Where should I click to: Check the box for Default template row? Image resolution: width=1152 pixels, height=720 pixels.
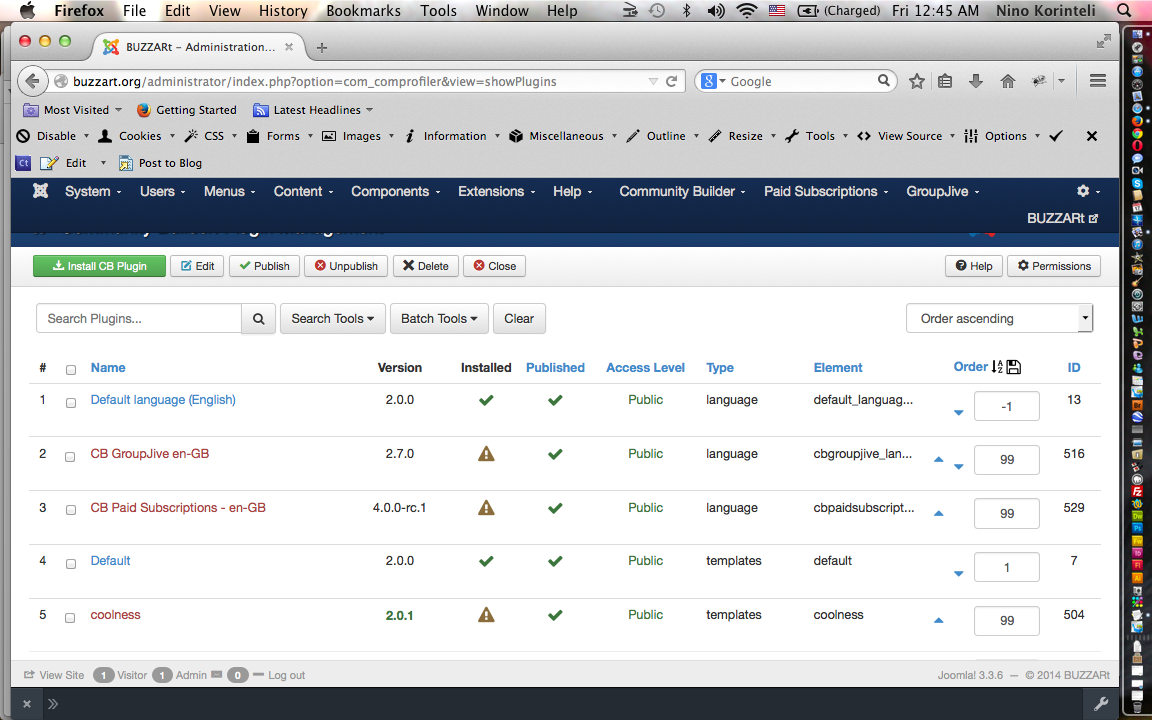click(x=71, y=564)
